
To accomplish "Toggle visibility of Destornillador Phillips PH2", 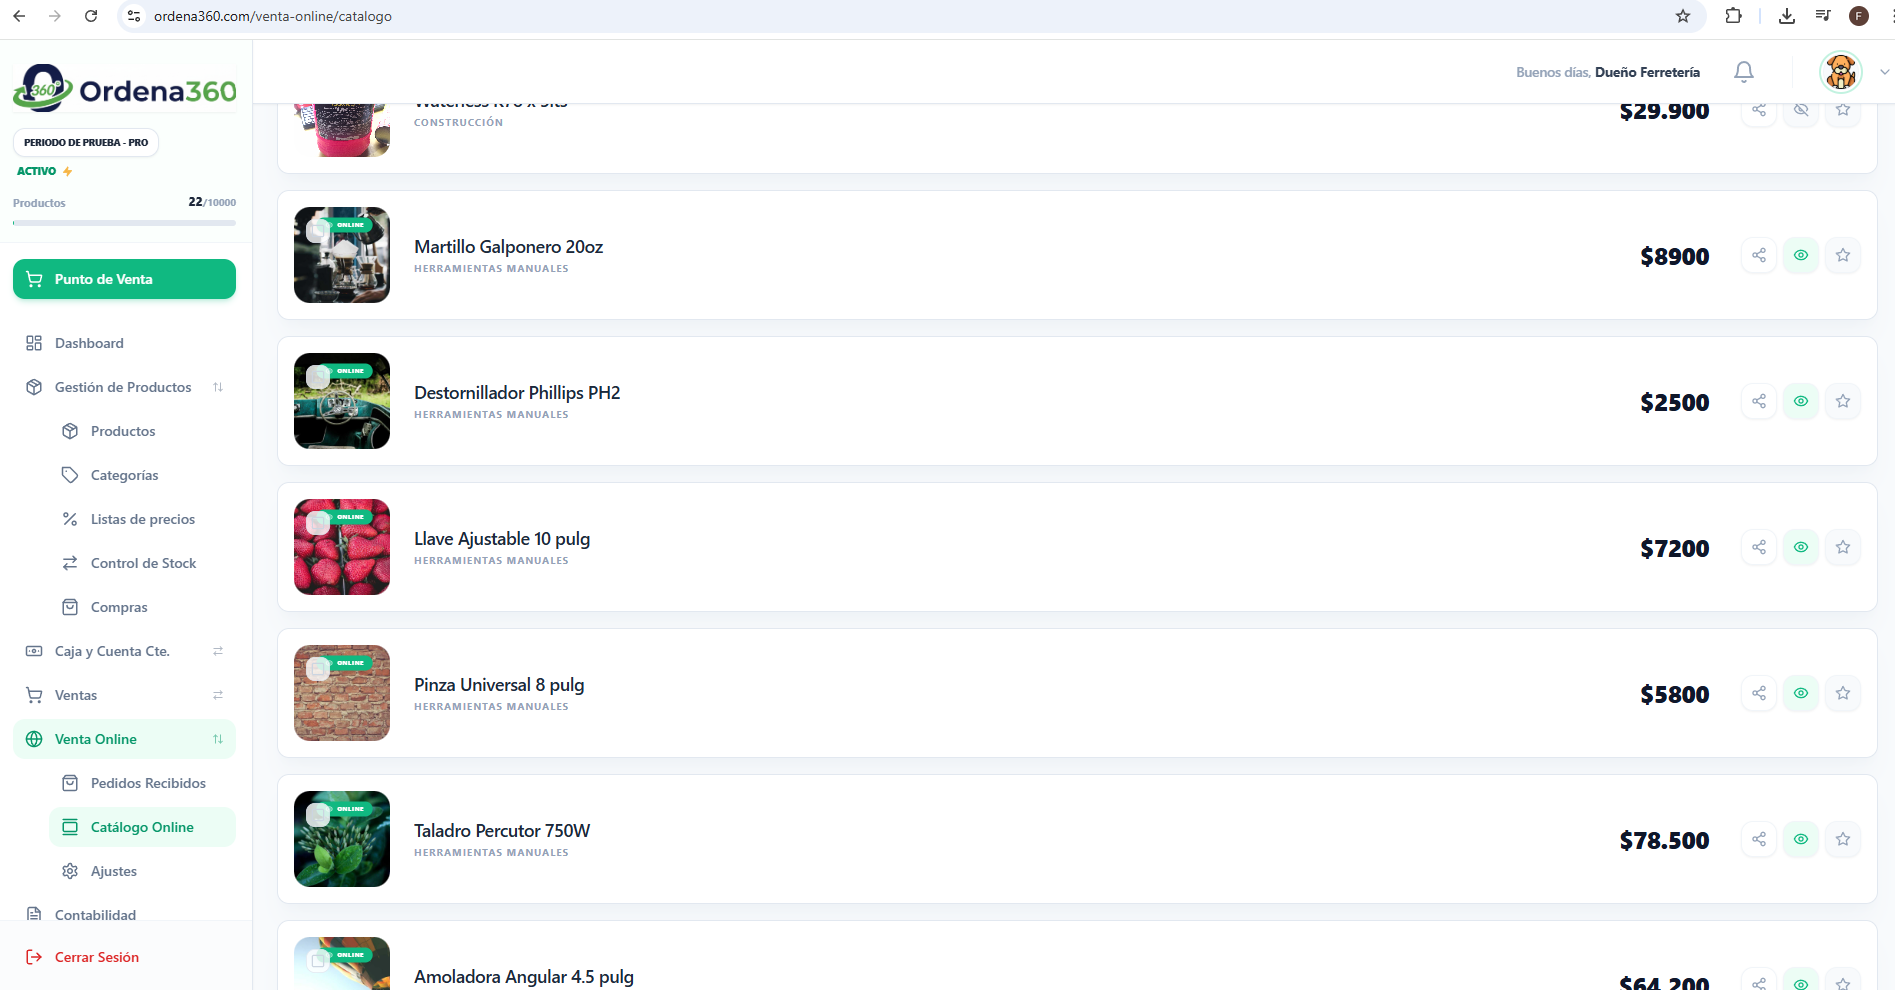I will pos(1801,401).
